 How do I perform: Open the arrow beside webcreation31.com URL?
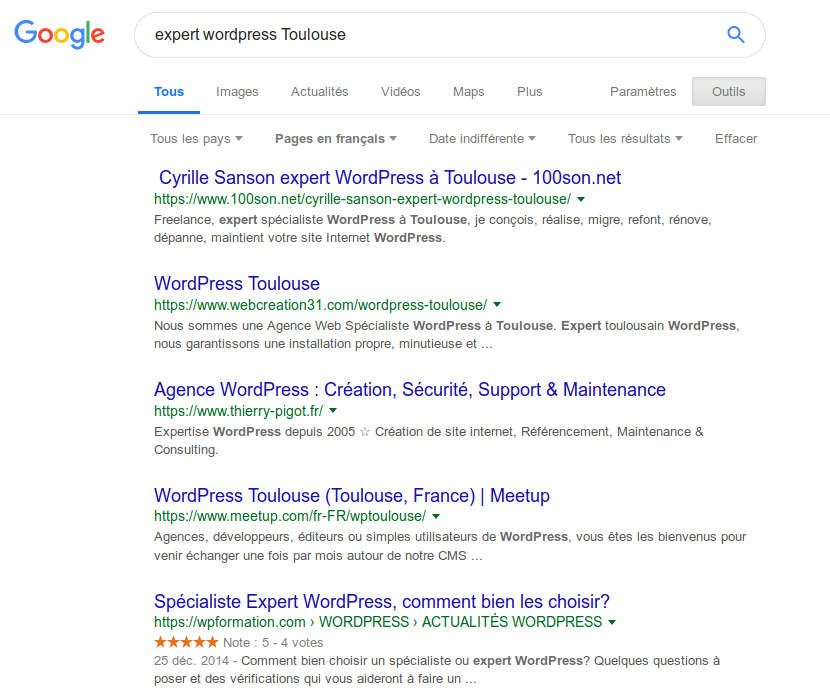pos(497,305)
